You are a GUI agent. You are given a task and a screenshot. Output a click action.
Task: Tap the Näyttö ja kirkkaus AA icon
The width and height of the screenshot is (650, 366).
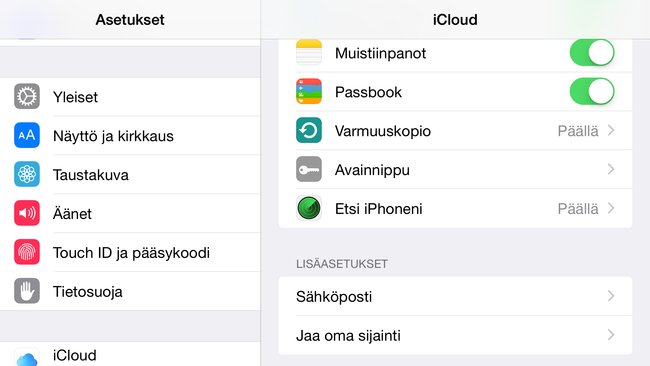(x=27, y=135)
